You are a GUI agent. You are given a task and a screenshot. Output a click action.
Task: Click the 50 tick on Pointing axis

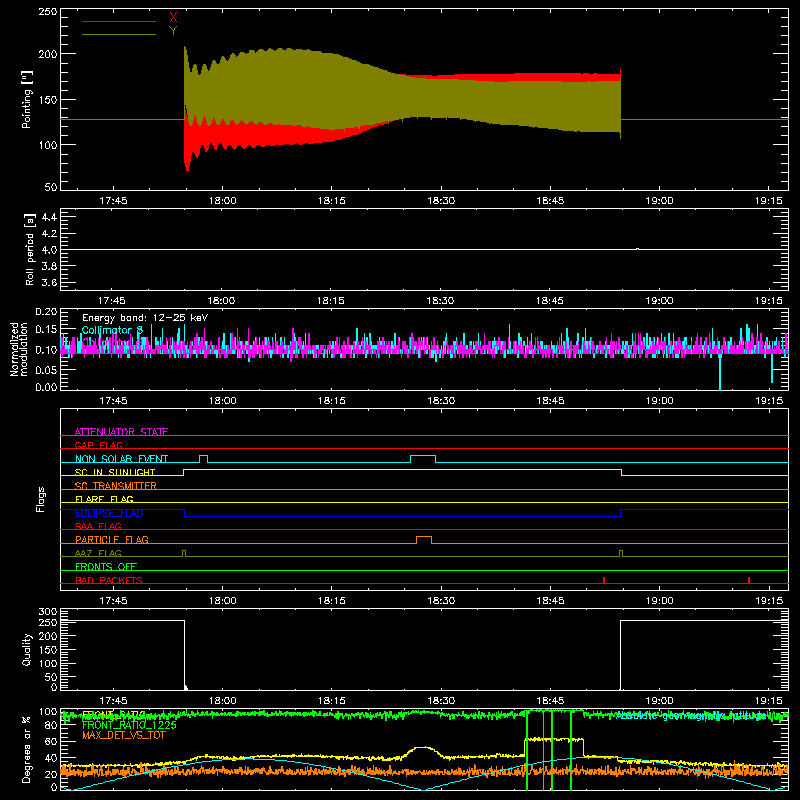[x=51, y=187]
